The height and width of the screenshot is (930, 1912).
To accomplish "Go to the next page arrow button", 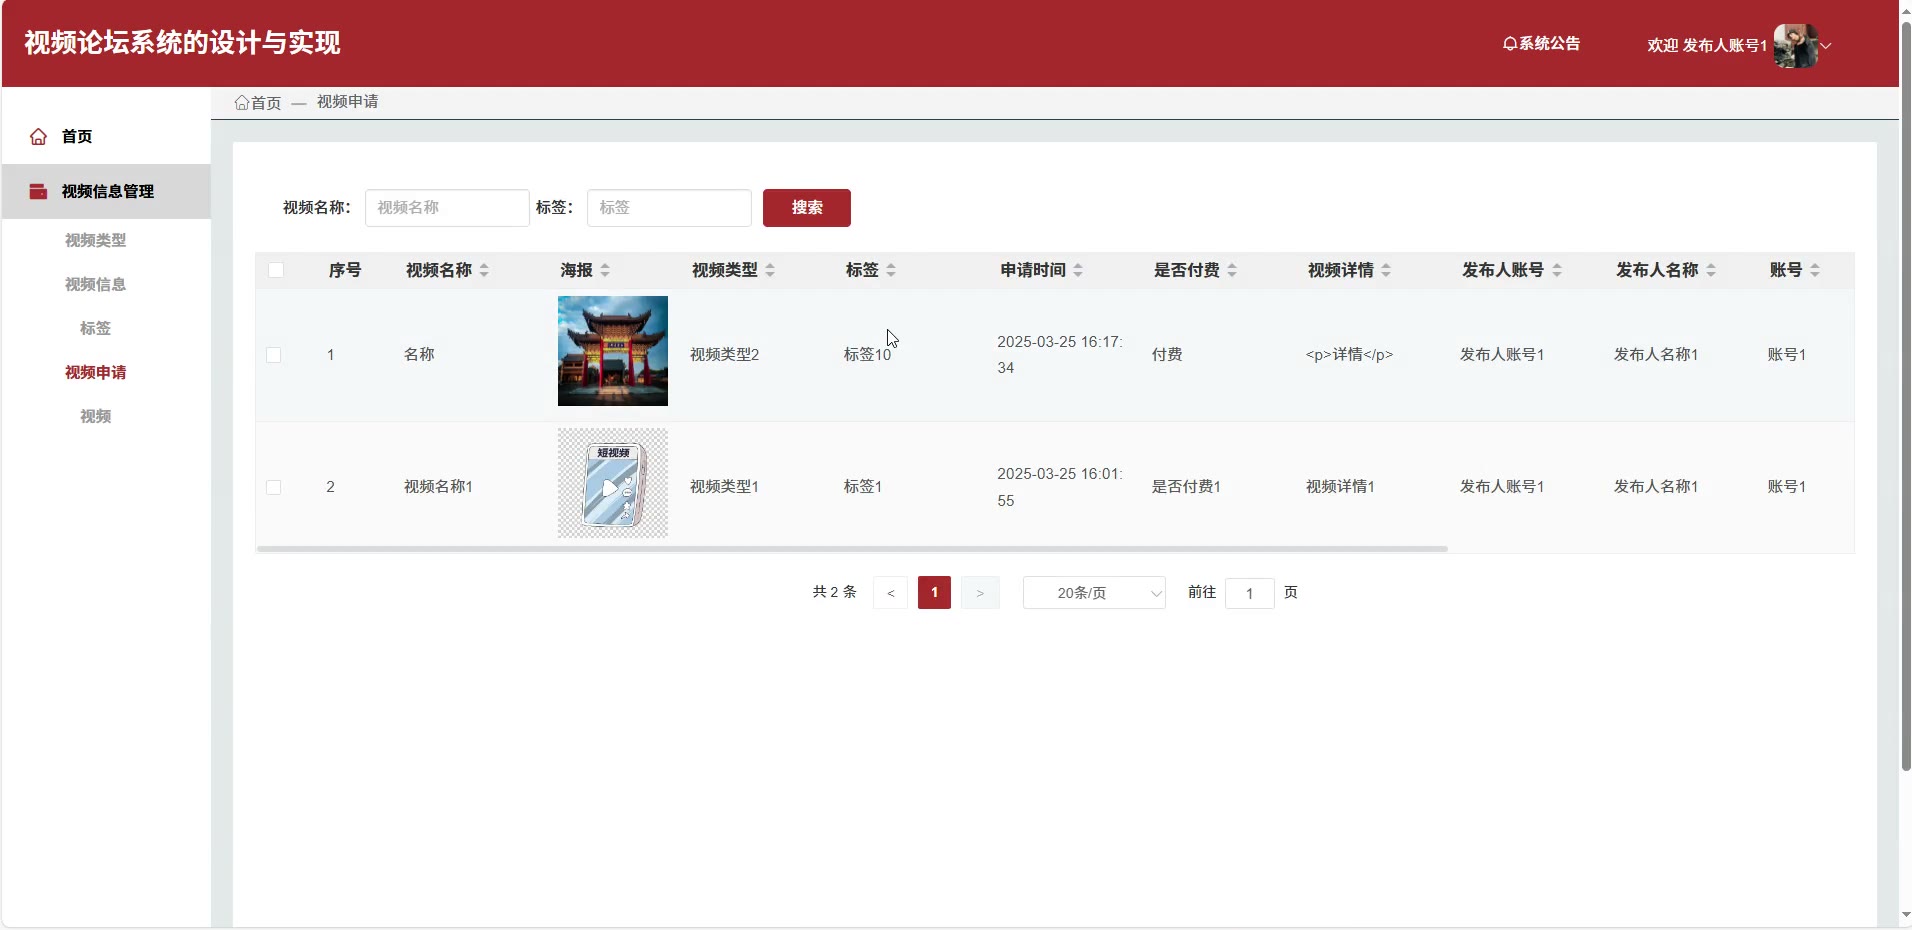I will [980, 593].
